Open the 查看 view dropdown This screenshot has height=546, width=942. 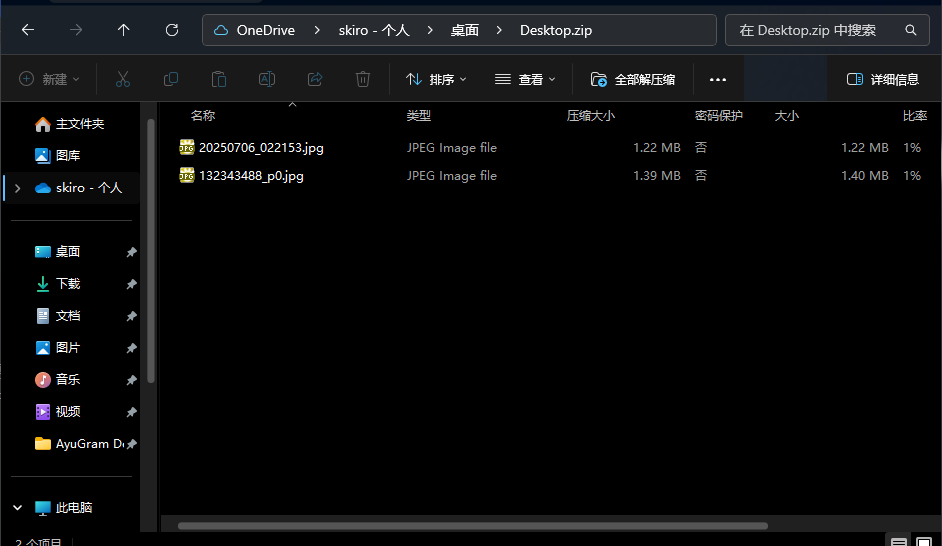pyautogui.click(x=525, y=79)
